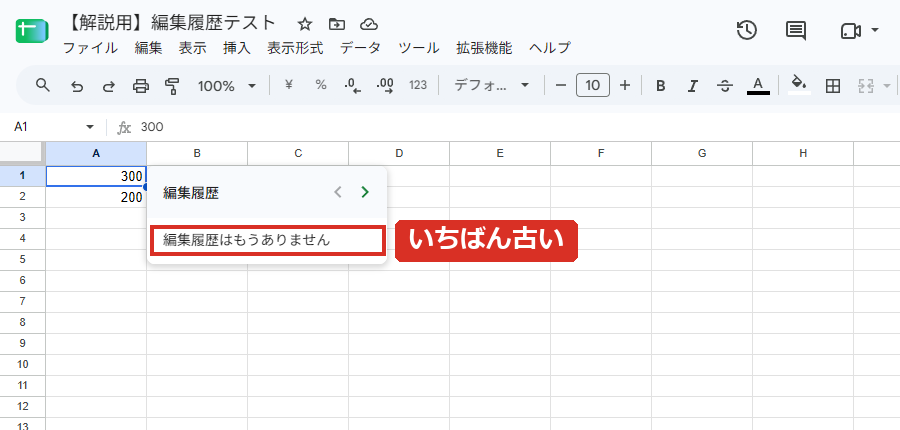Toggle italic formatting

tap(693, 86)
